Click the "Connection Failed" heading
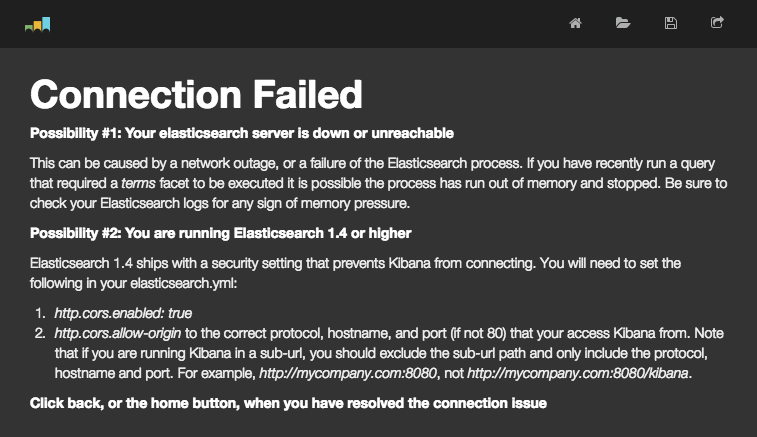This screenshot has height=437, width=757. 196,95
